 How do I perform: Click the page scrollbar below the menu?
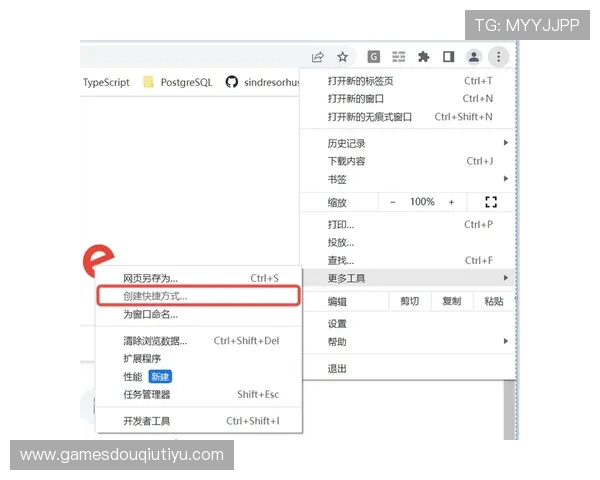tap(509, 410)
